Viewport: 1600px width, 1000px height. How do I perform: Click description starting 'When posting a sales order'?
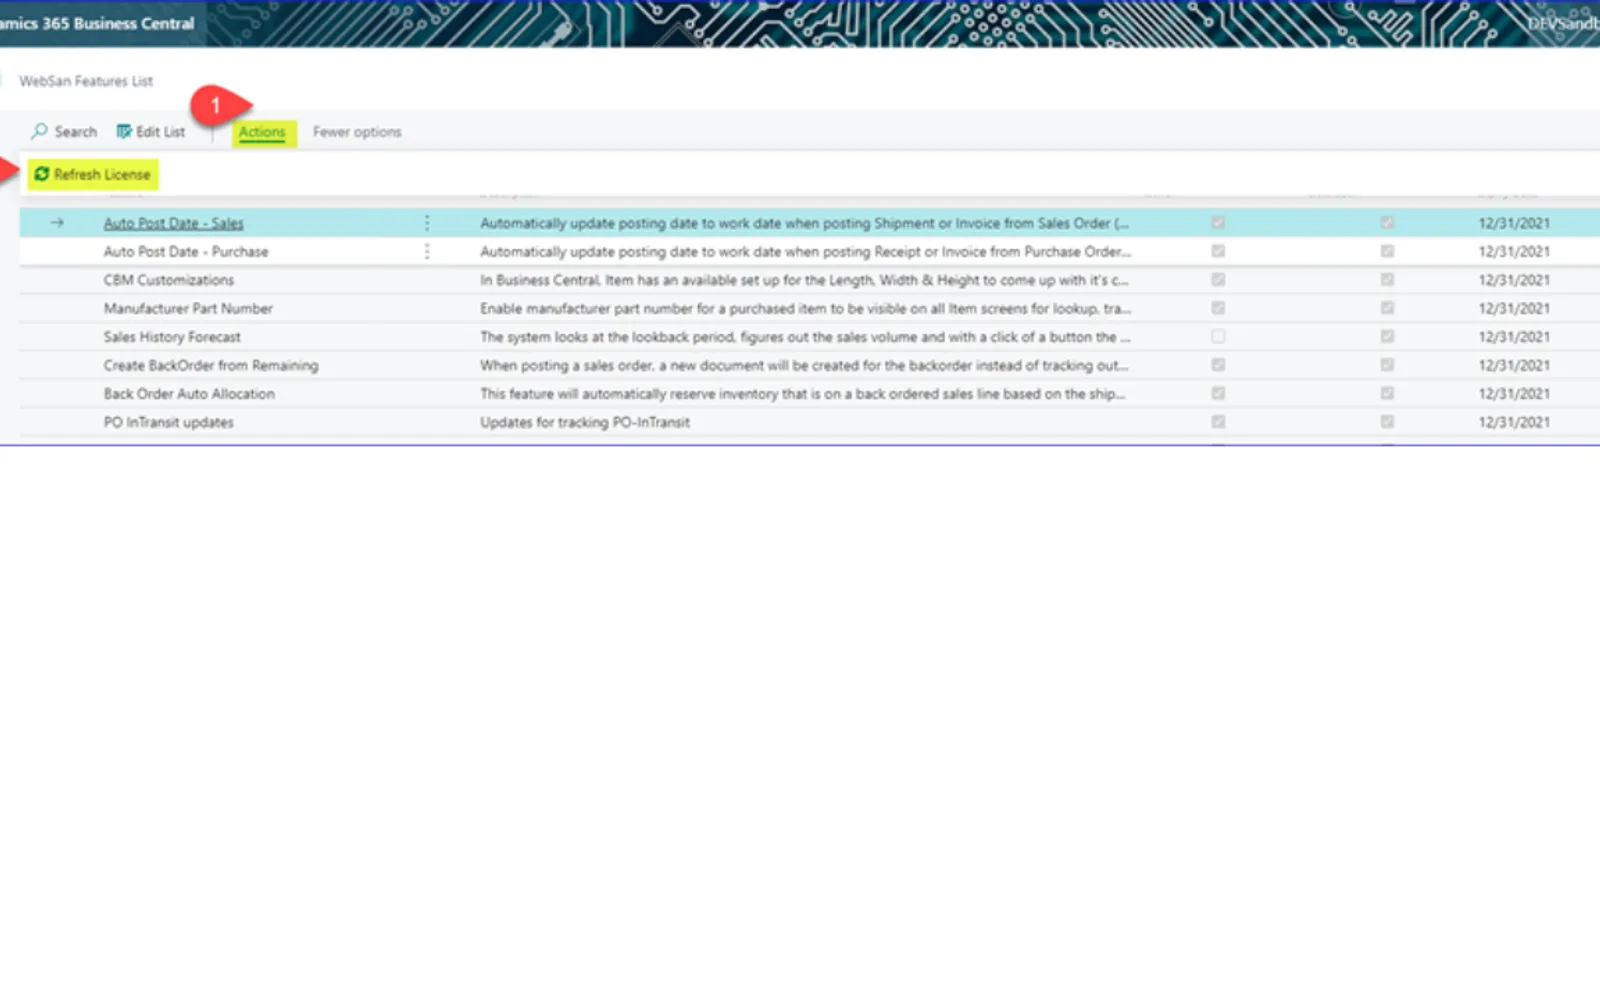point(804,366)
